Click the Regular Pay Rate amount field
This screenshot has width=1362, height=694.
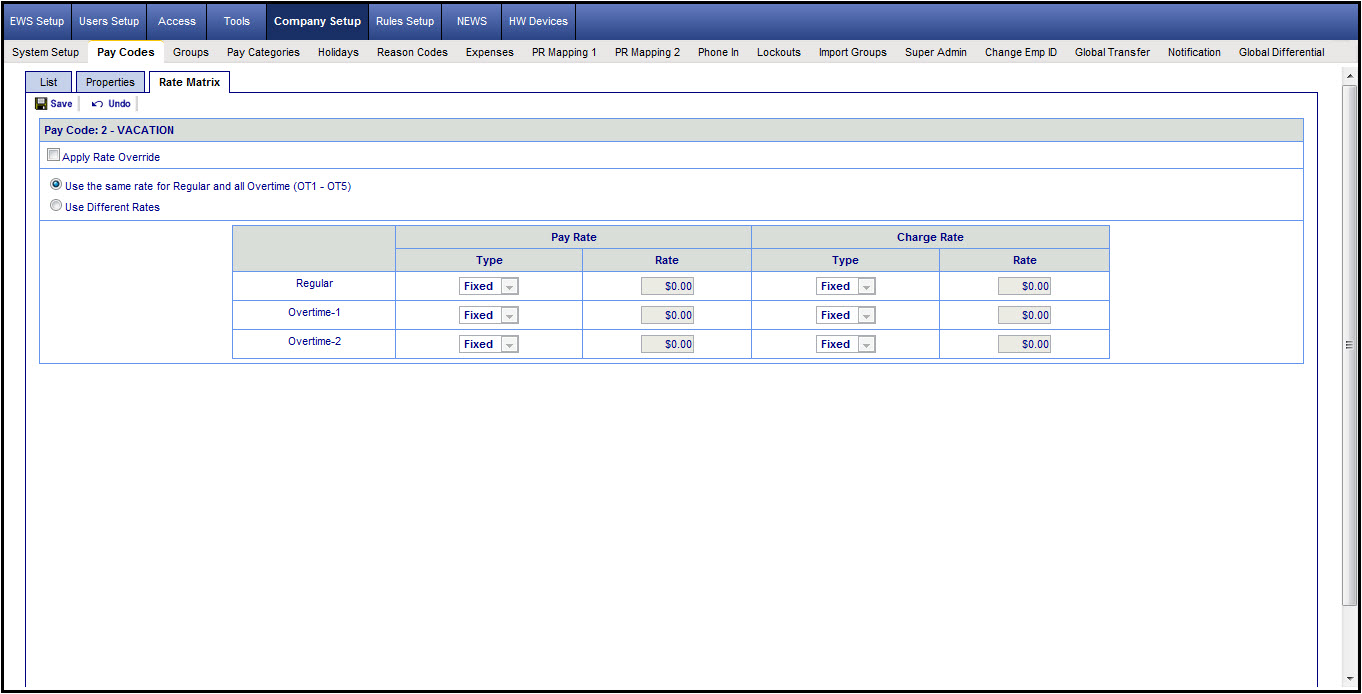667,286
